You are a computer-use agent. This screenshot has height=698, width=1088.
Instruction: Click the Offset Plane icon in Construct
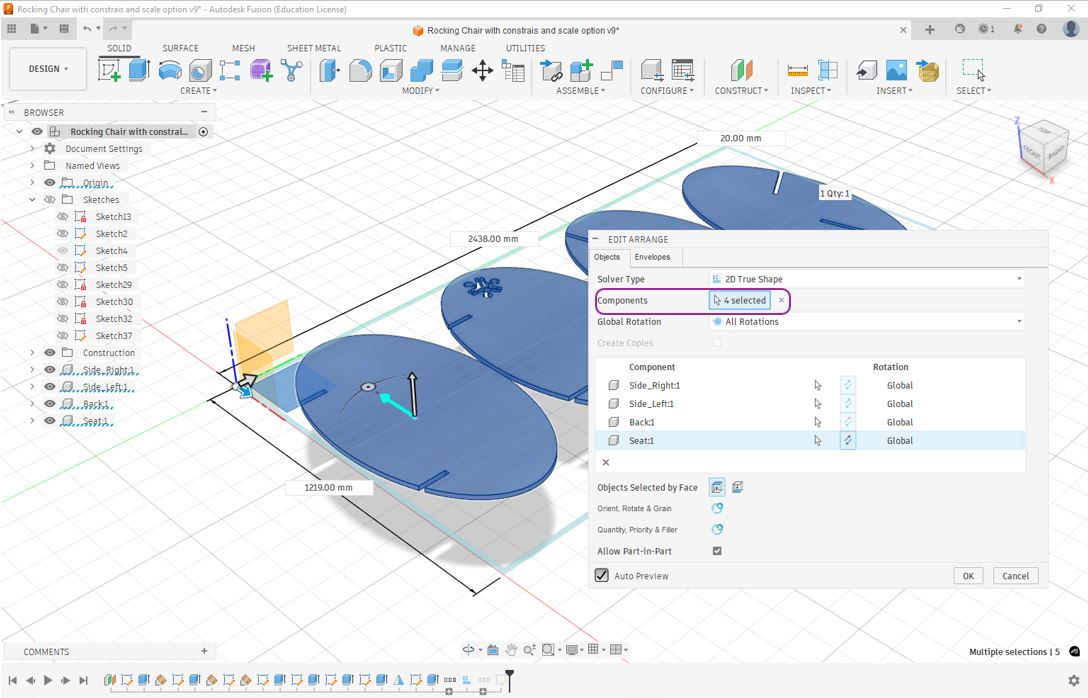pyautogui.click(x=741, y=70)
